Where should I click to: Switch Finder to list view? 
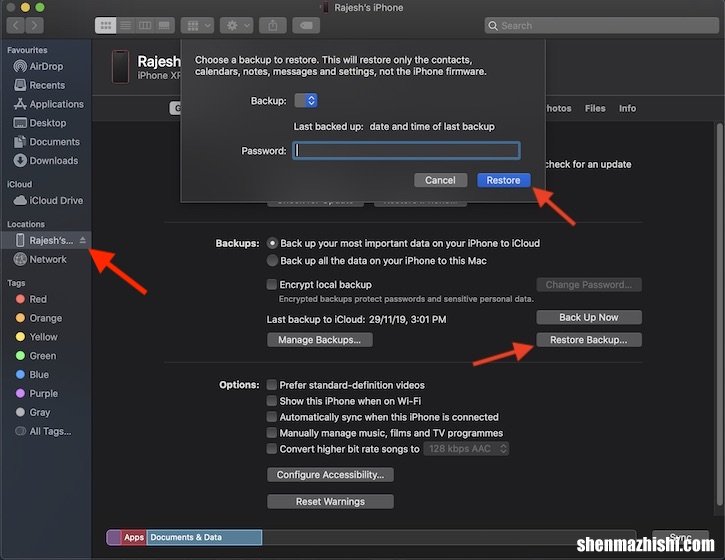pyautogui.click(x=125, y=25)
